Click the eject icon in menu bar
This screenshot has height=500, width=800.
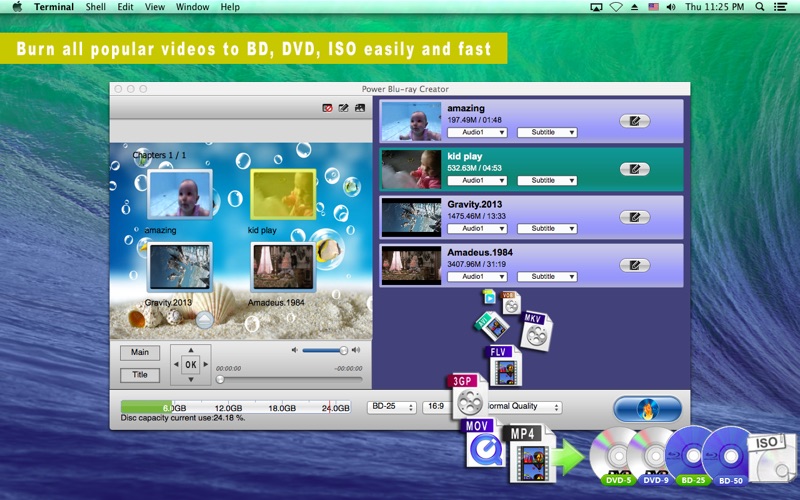coord(635,7)
